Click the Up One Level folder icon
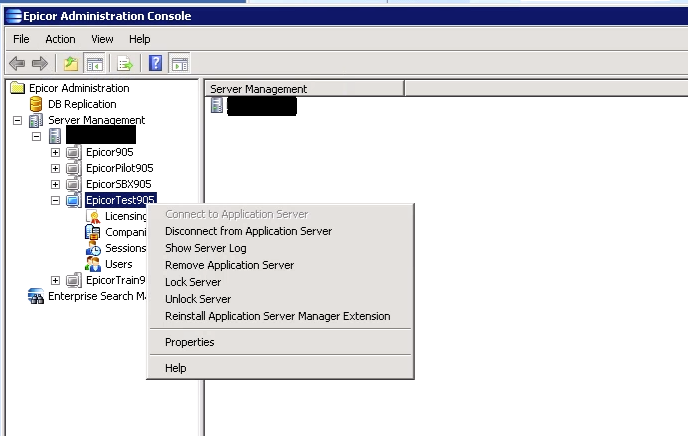This screenshot has height=436, width=688. pyautogui.click(x=71, y=64)
